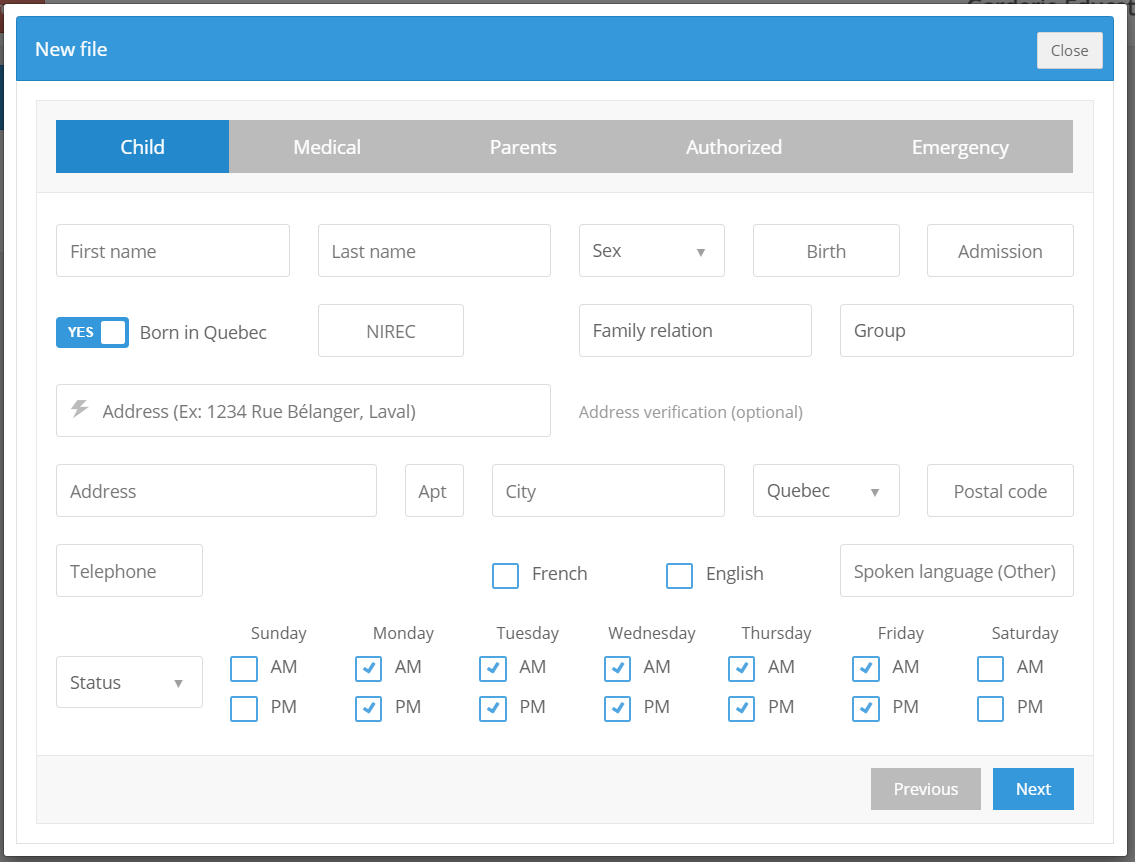Click the Birth date field

pos(826,250)
